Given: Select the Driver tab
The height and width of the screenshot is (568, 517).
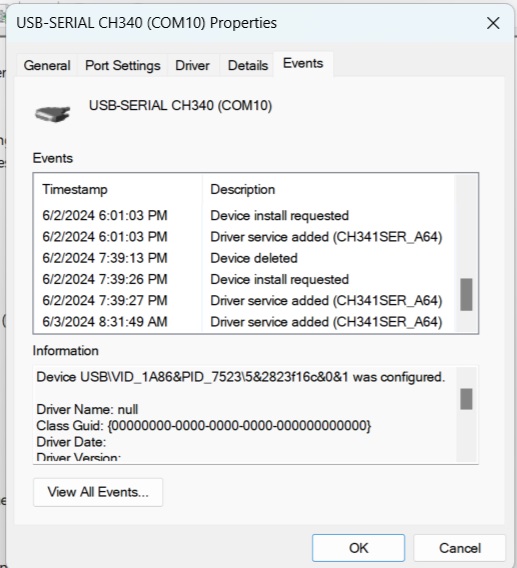Looking at the screenshot, I should pyautogui.click(x=192, y=66).
